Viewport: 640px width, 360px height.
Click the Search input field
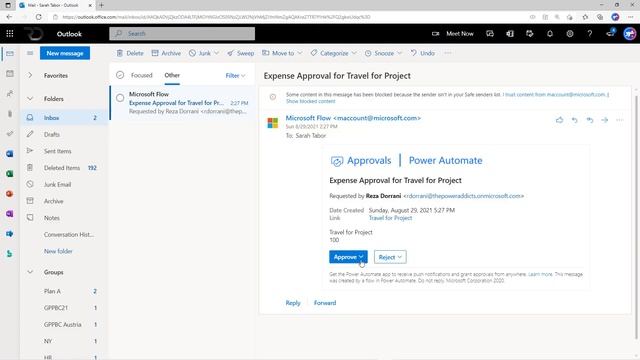coord(182,33)
